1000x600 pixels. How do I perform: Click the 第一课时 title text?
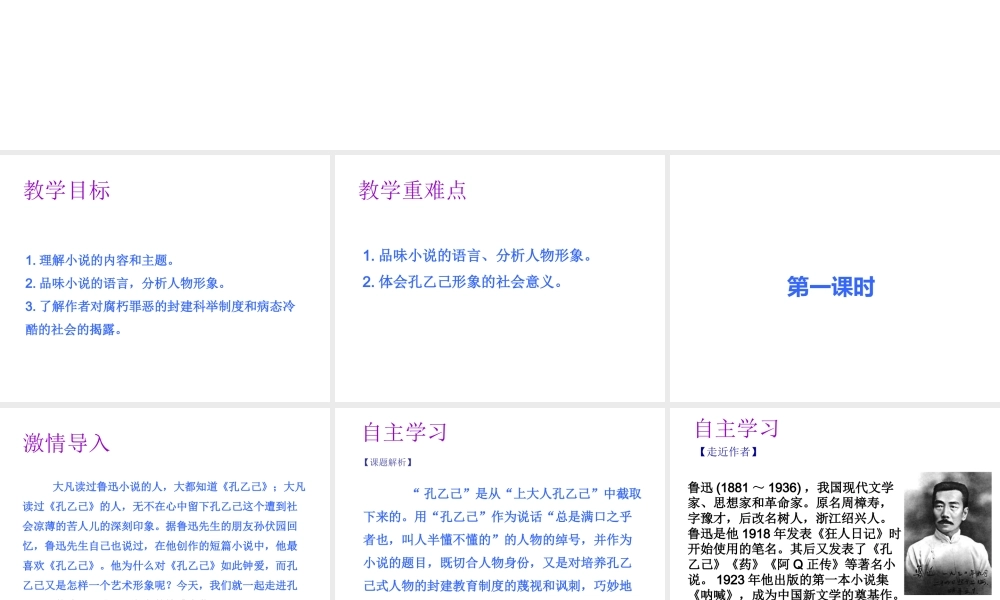pyautogui.click(x=830, y=287)
